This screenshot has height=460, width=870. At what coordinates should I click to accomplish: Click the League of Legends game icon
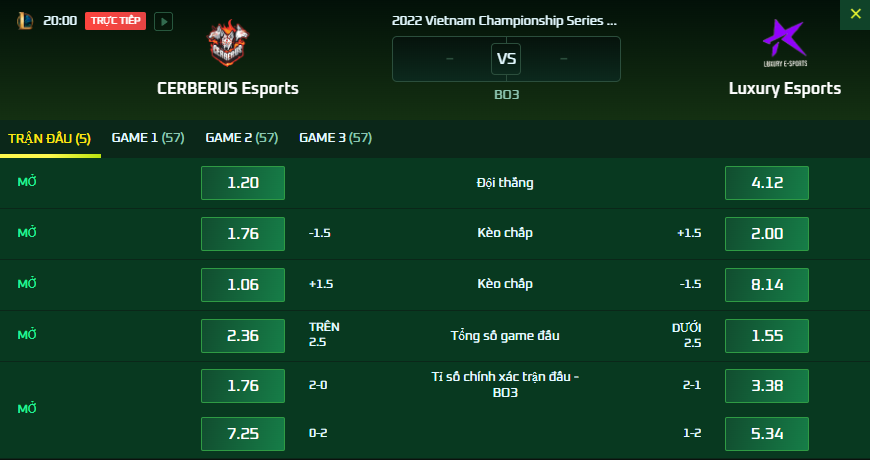25,21
